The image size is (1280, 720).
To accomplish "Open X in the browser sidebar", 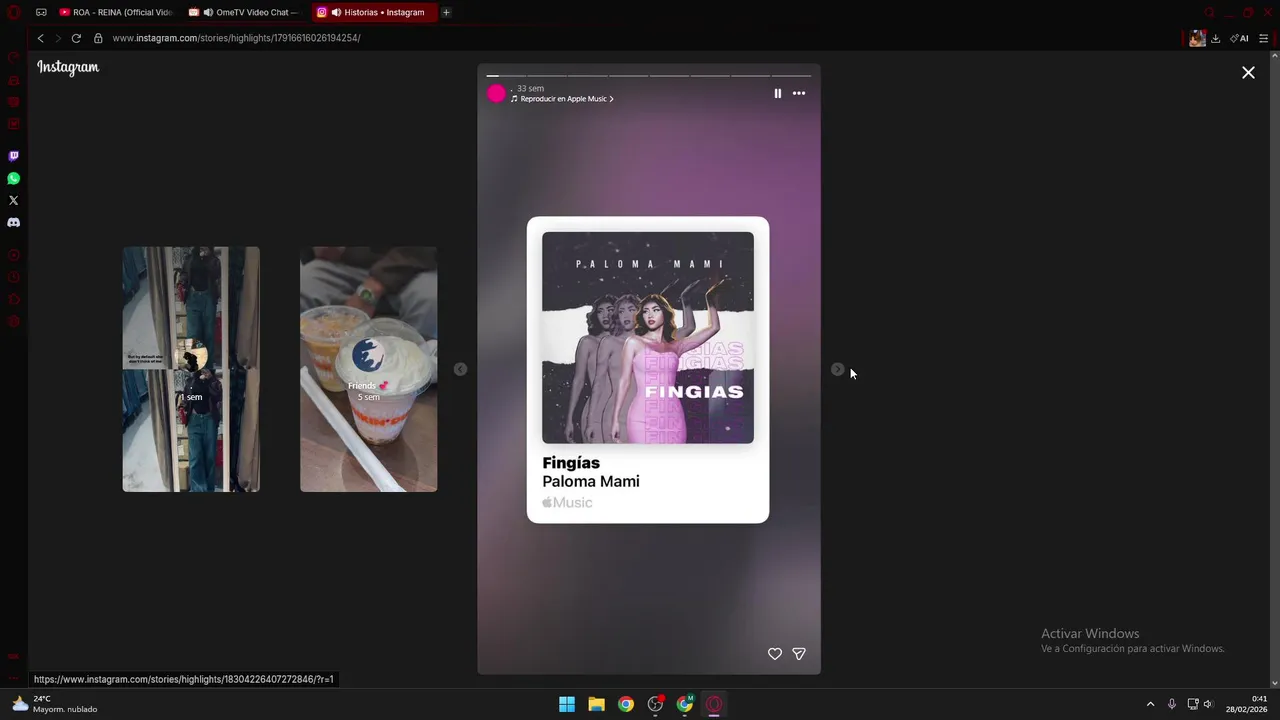I will [x=13, y=200].
